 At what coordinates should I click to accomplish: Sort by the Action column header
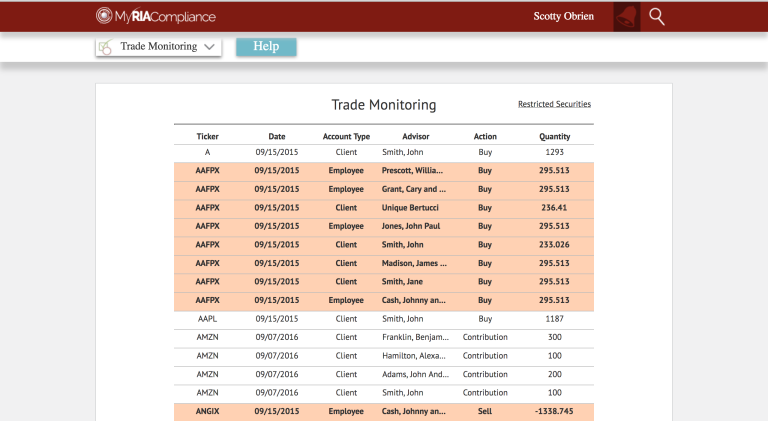coord(485,136)
